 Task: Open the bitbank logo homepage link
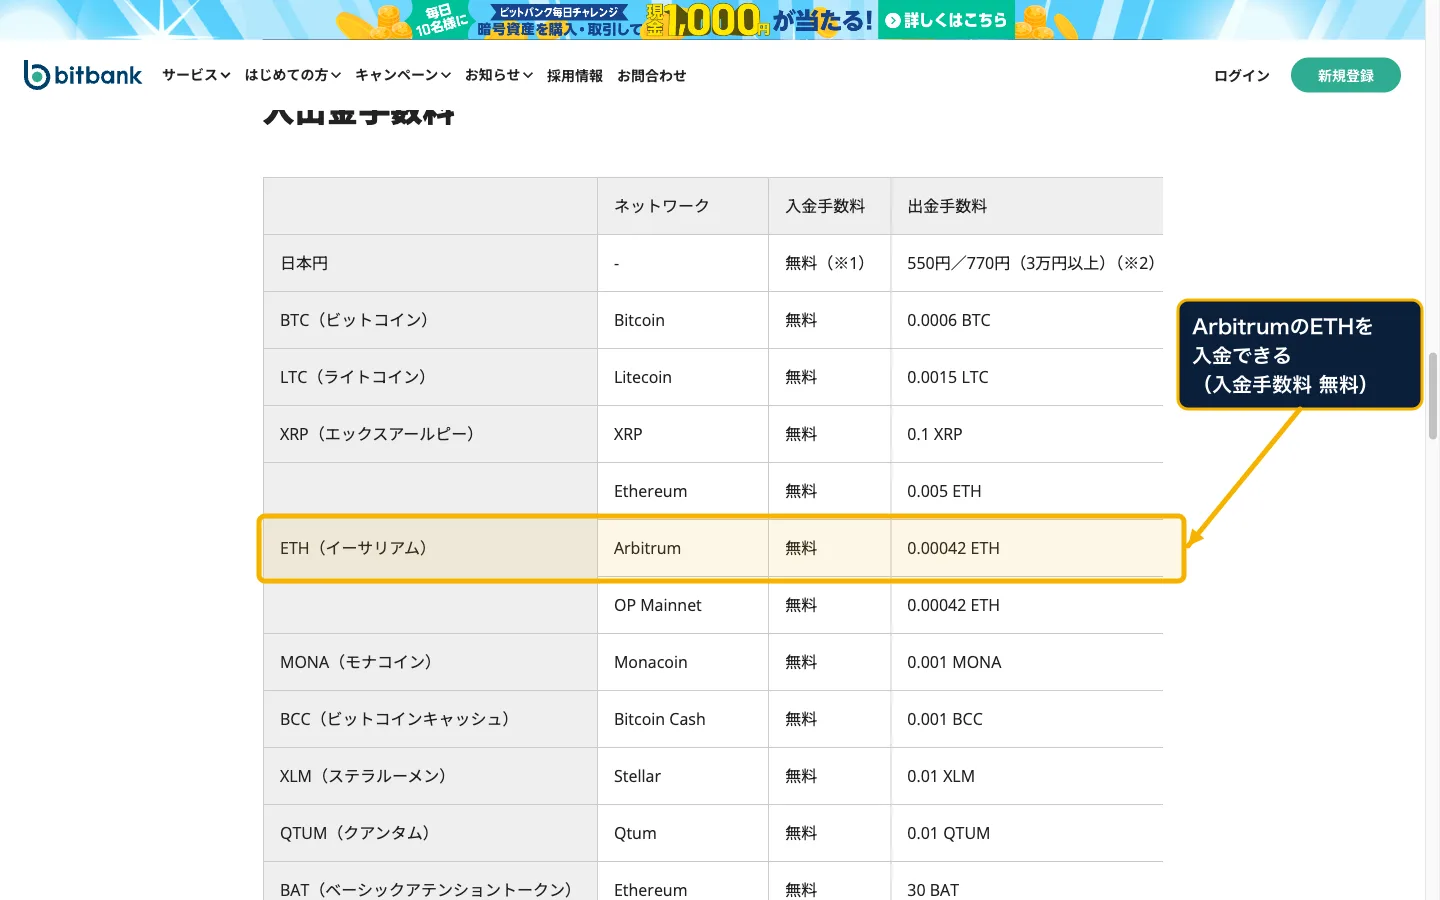tap(83, 75)
